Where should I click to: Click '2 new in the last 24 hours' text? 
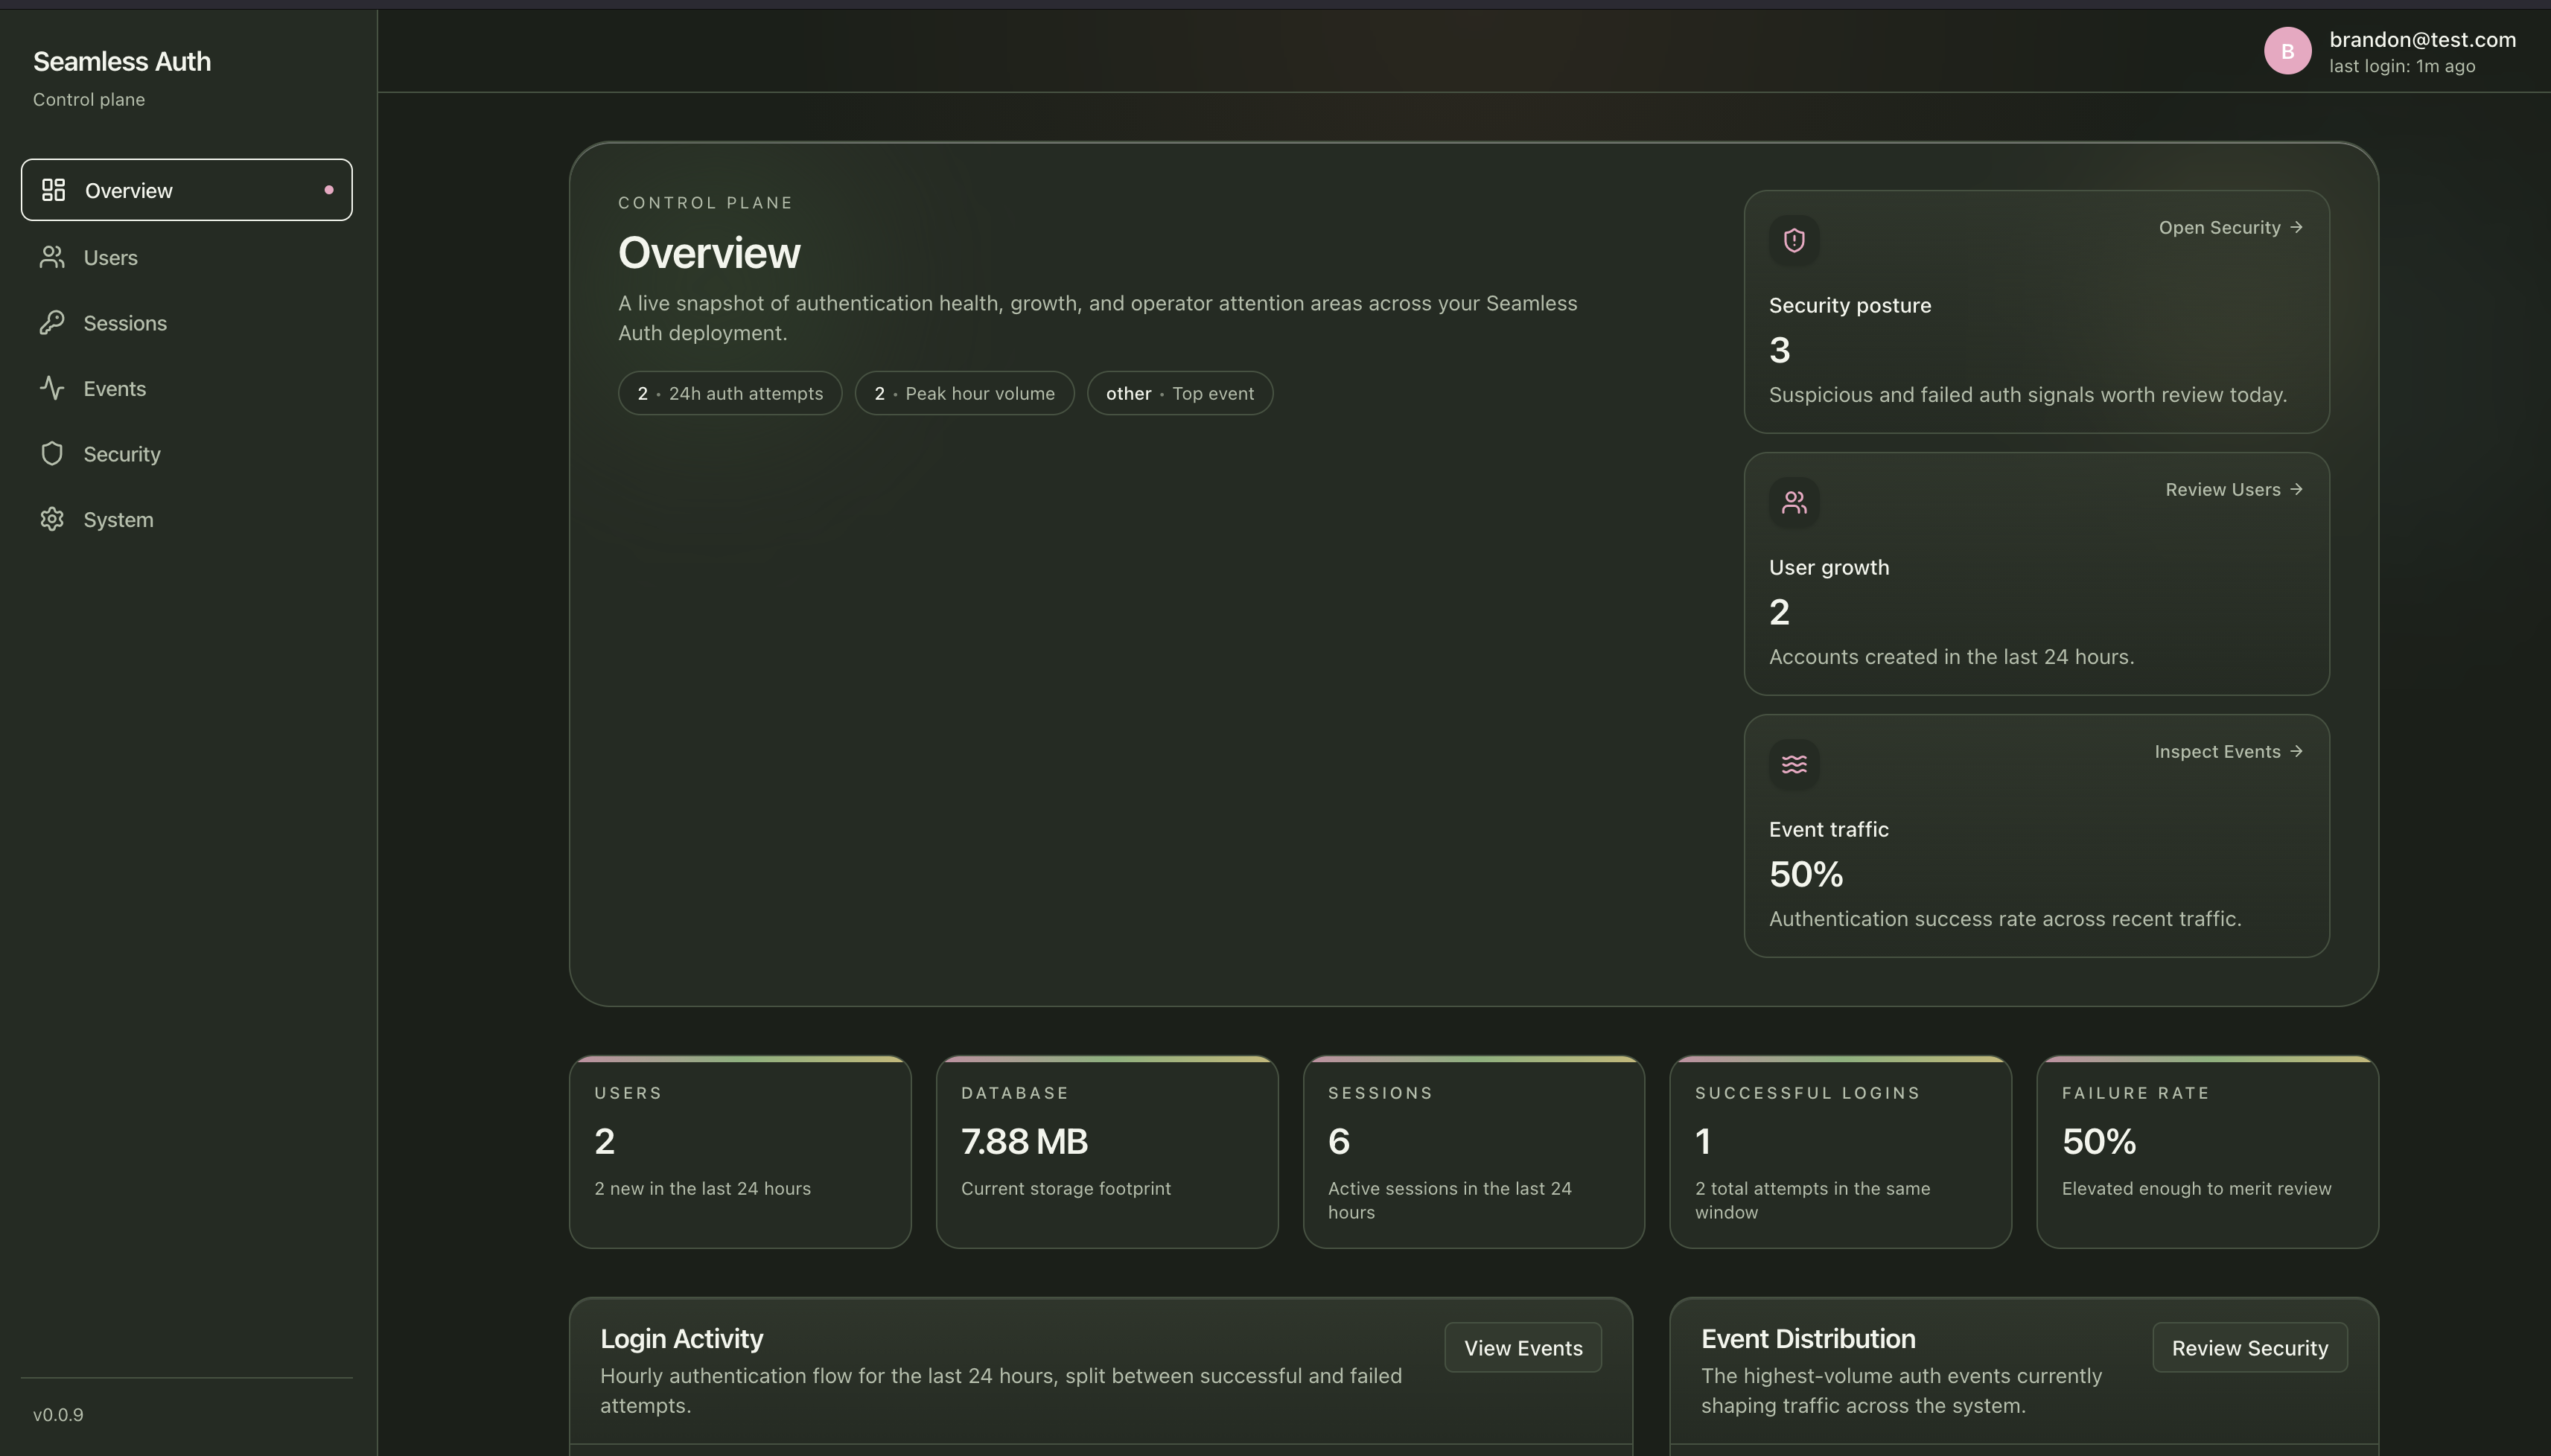pos(702,1188)
